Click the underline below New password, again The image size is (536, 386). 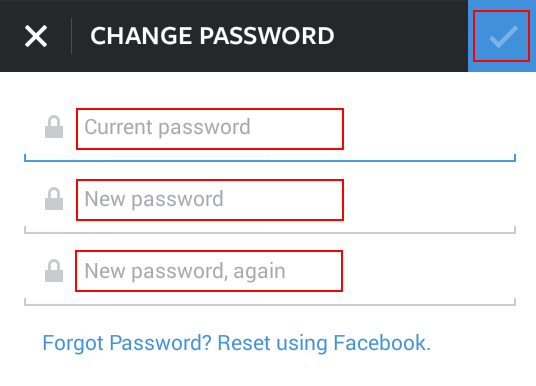(x=270, y=304)
